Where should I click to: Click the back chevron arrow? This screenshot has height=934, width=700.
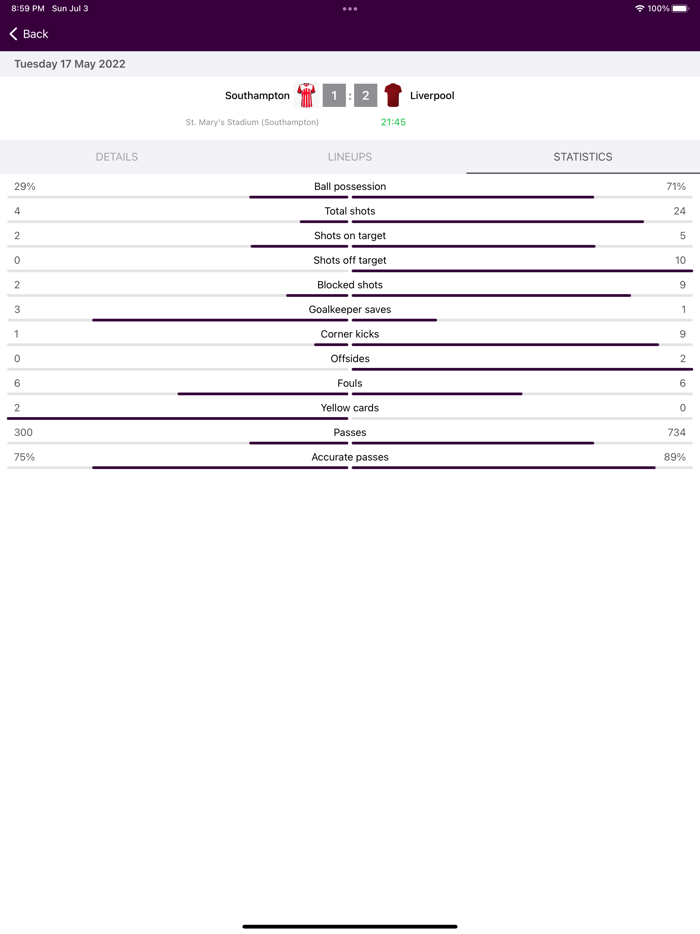(11, 33)
